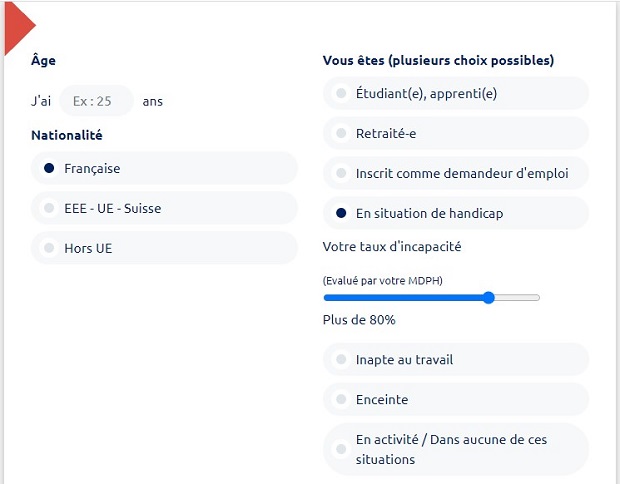
Task: Click the Evalué par votre MDPH note
Action: (382, 281)
